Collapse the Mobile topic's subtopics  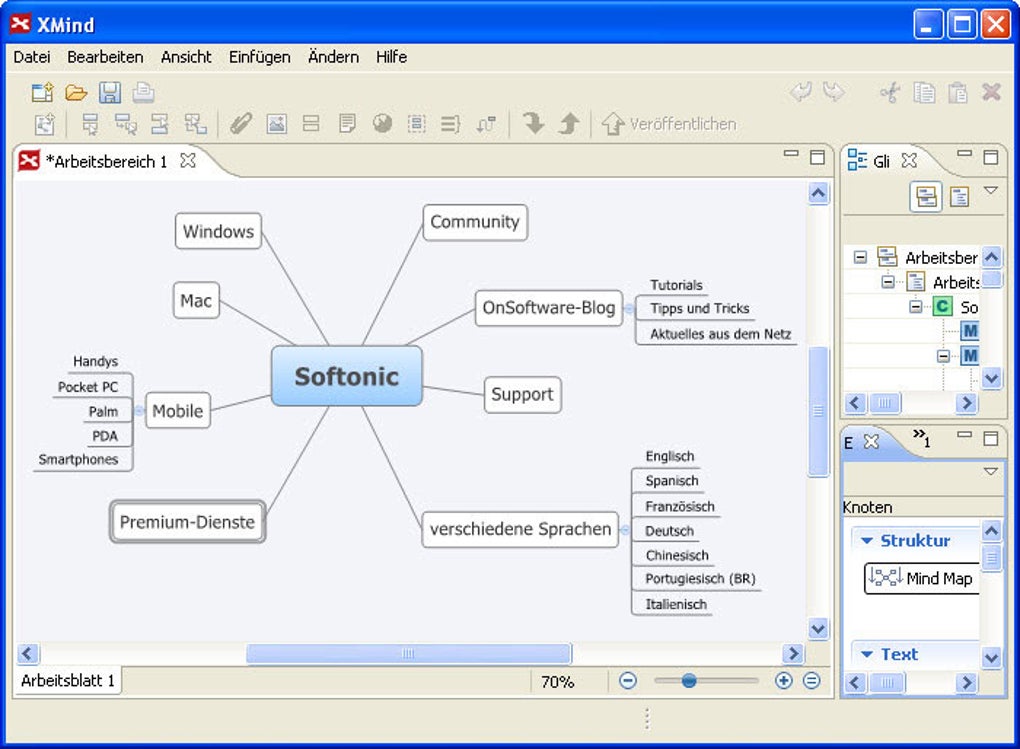[x=139, y=411]
